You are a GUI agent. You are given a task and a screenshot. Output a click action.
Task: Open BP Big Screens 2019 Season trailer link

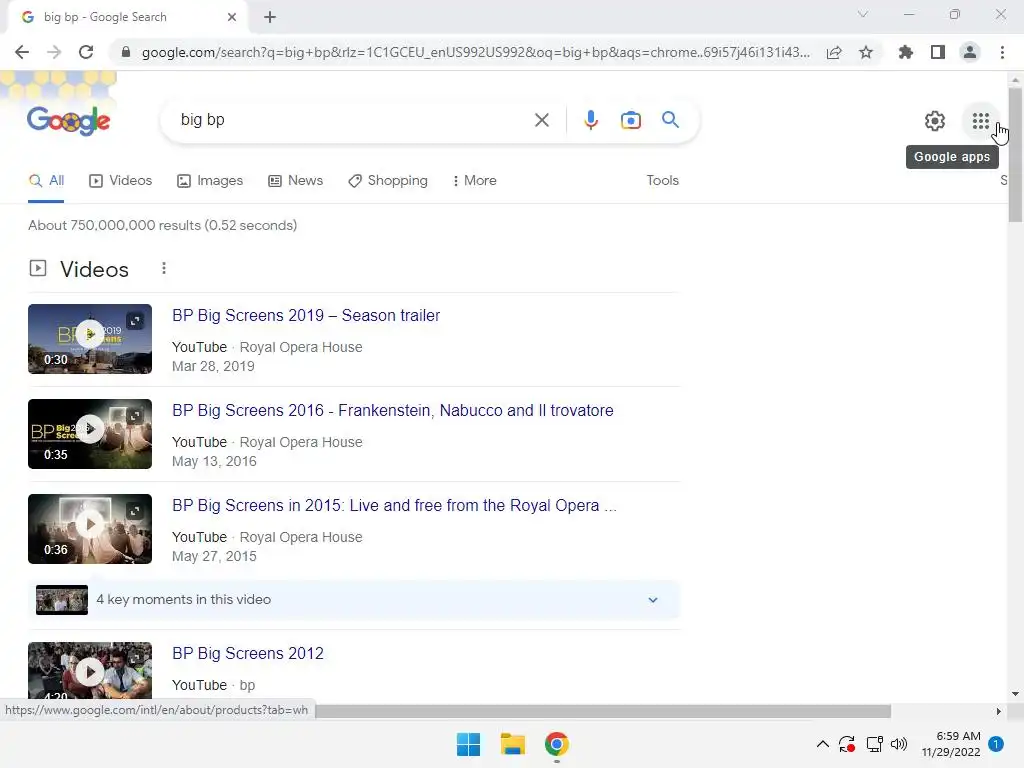[306, 315]
